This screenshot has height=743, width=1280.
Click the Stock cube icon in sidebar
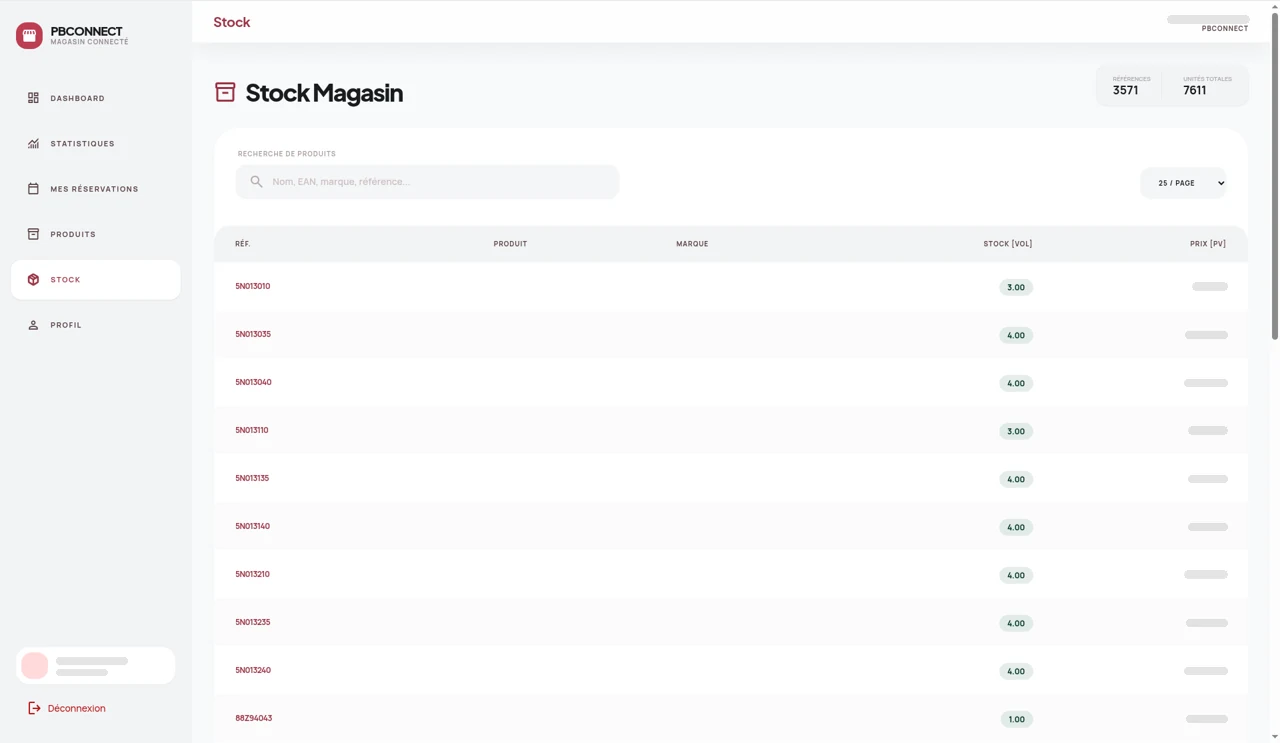[33, 280]
